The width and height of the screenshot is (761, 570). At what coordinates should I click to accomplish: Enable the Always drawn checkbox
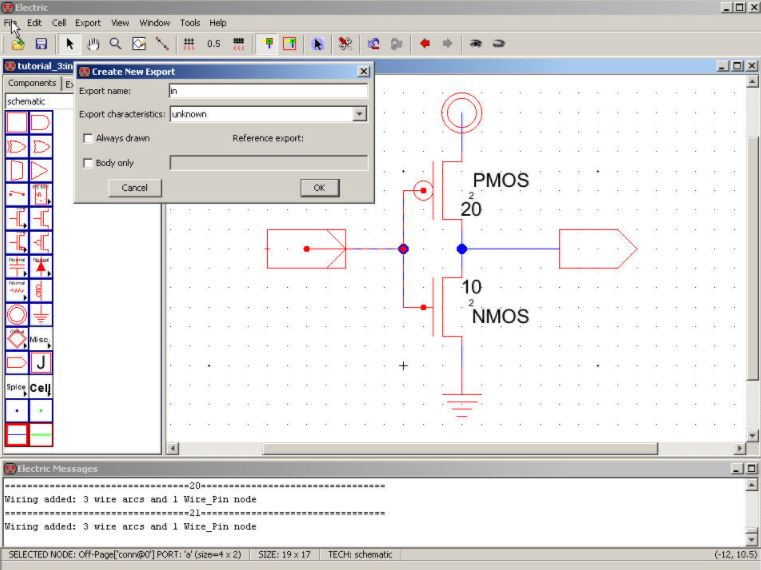[88, 138]
